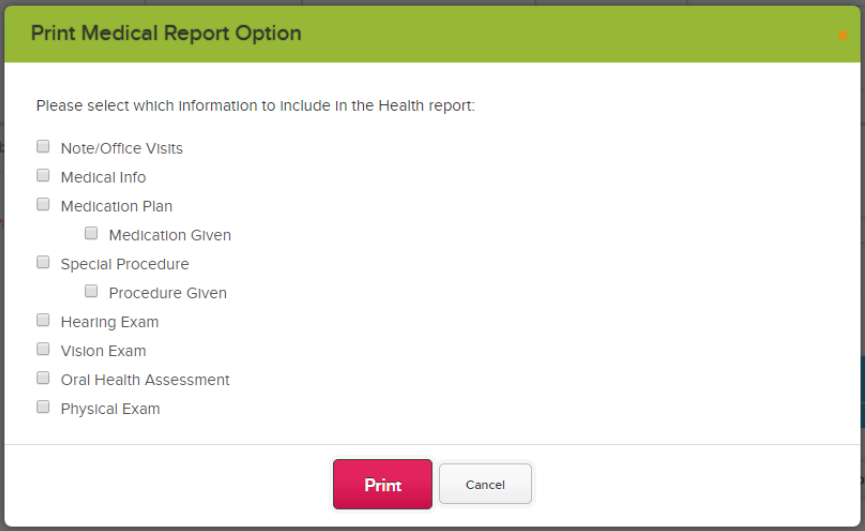The image size is (865, 531).
Task: Include Hearing Exam via its checkbox
Action: tap(43, 320)
